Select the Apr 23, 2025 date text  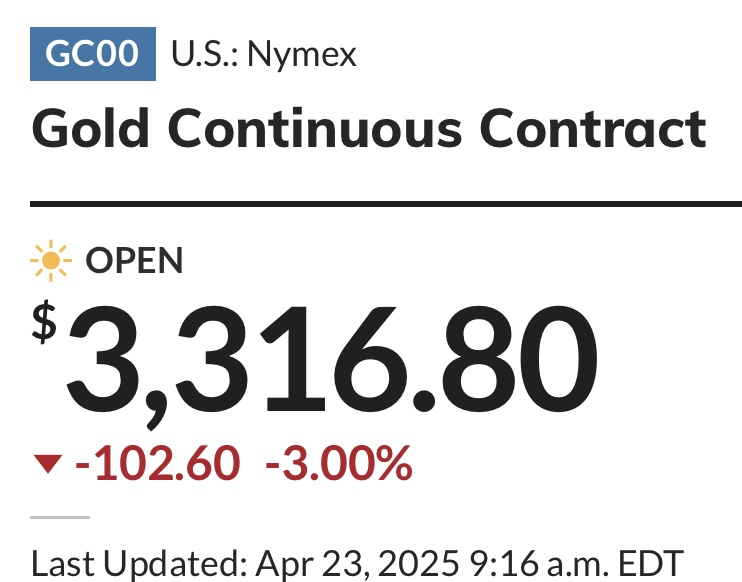point(357,563)
